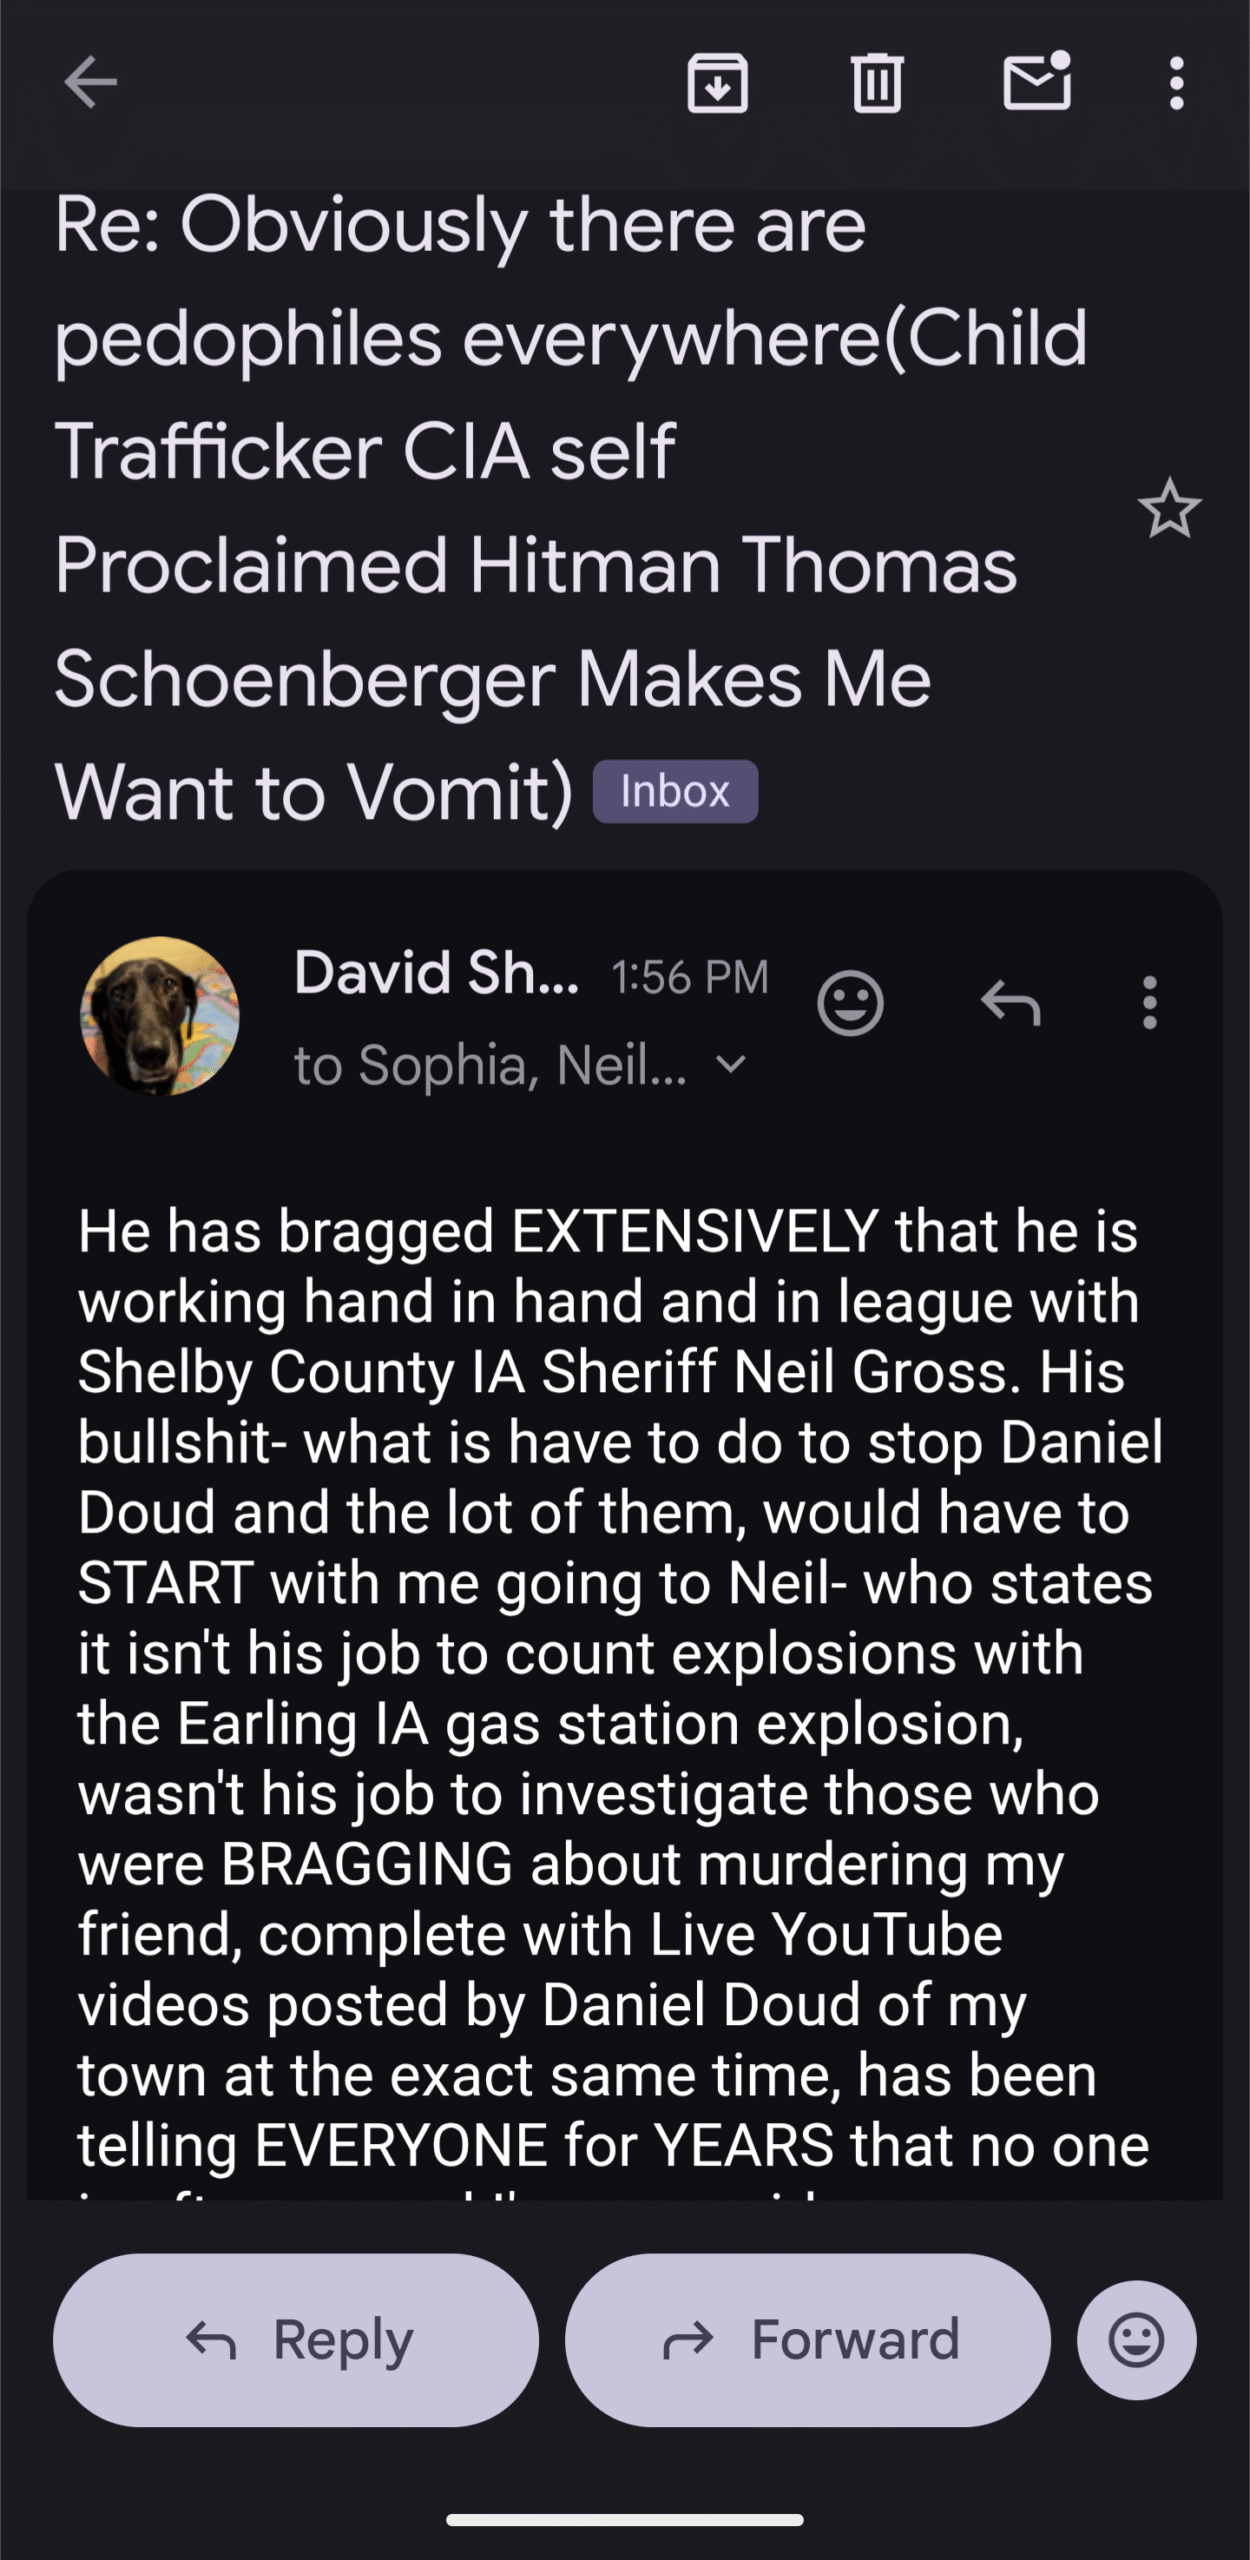Star this email conversation

click(x=1168, y=509)
